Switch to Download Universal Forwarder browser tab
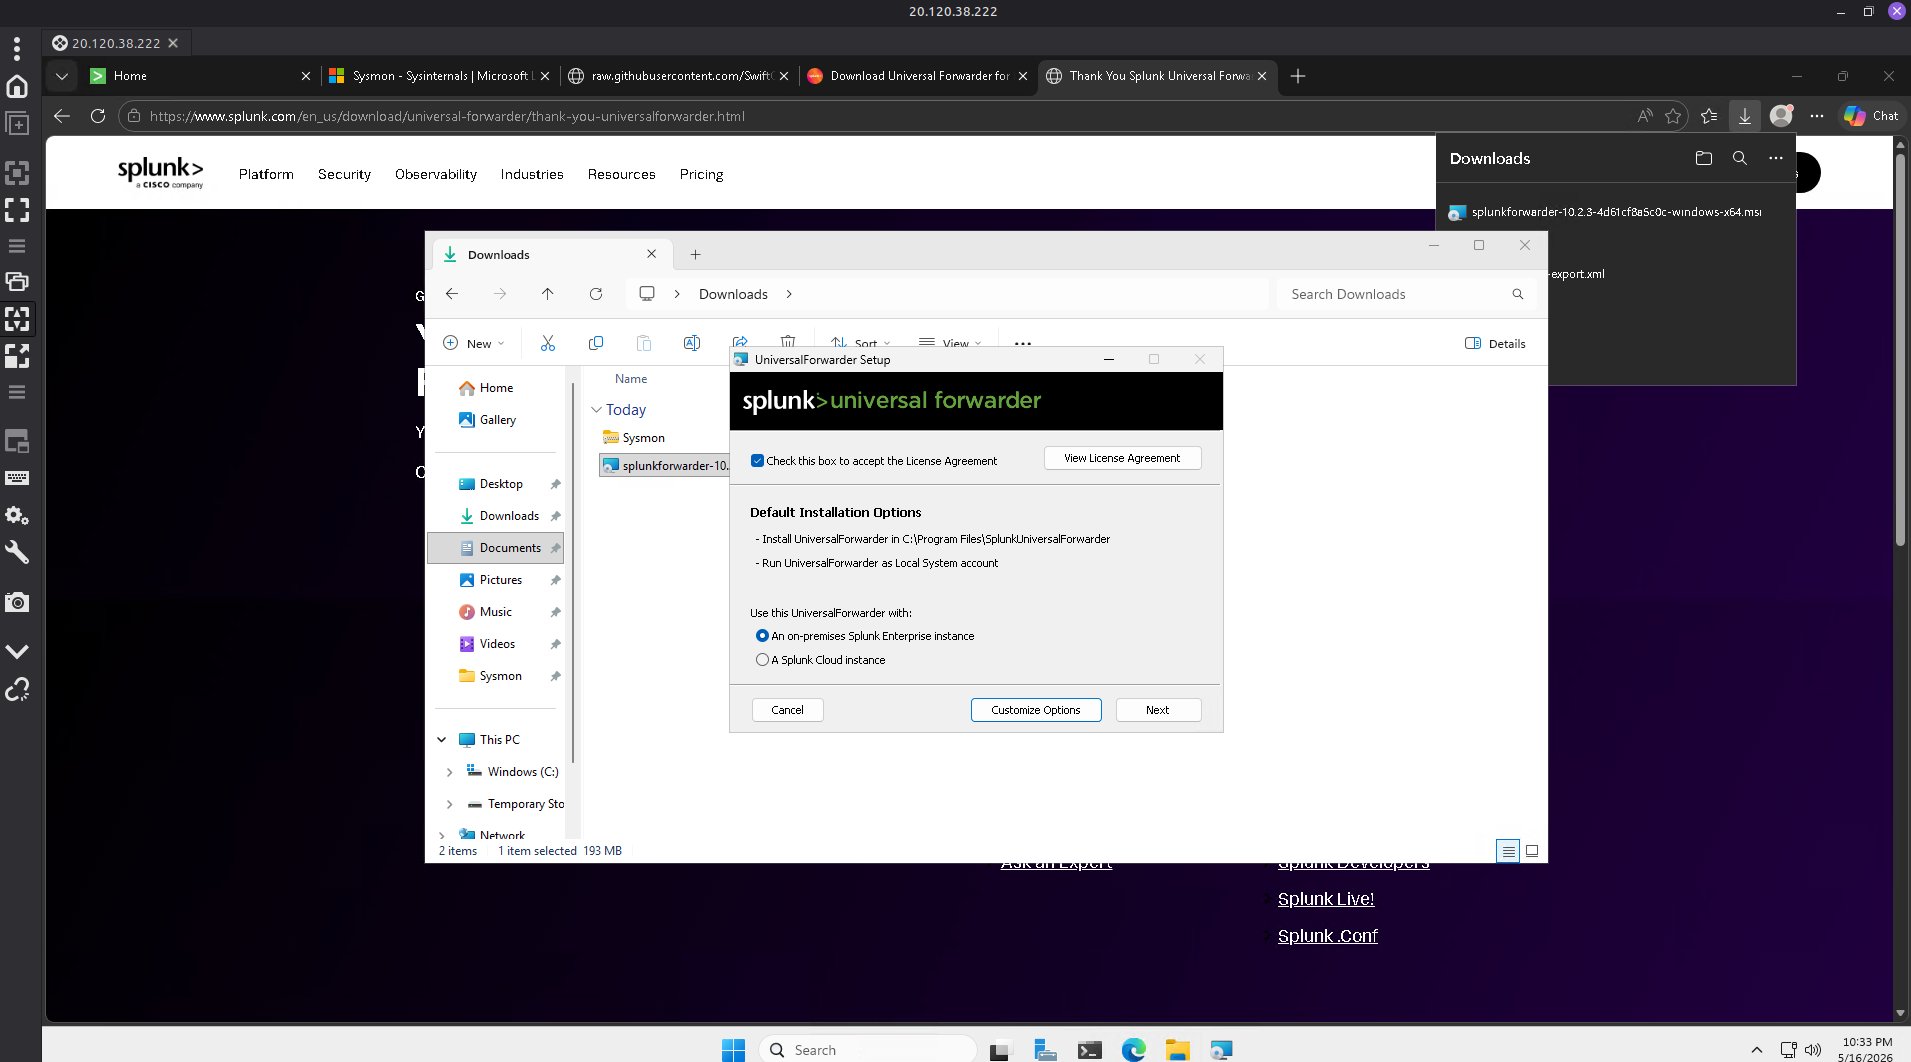Screen dimensions: 1911x1062 pyautogui.click(x=917, y=76)
